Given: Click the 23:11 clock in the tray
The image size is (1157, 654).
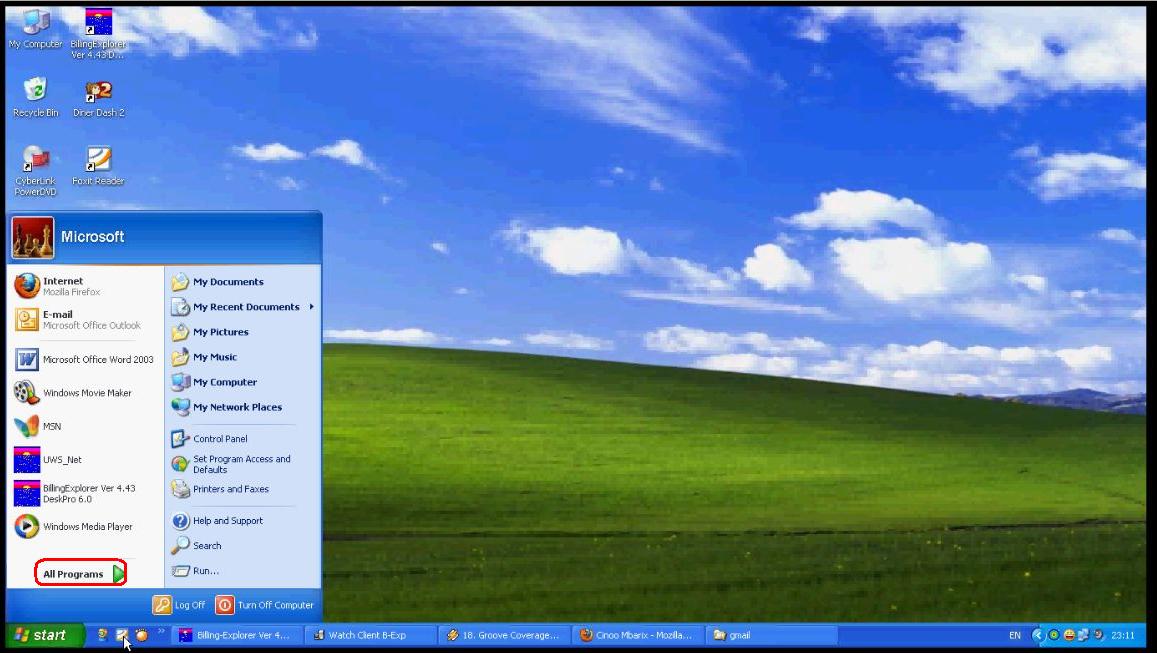Looking at the screenshot, I should coord(1123,635).
